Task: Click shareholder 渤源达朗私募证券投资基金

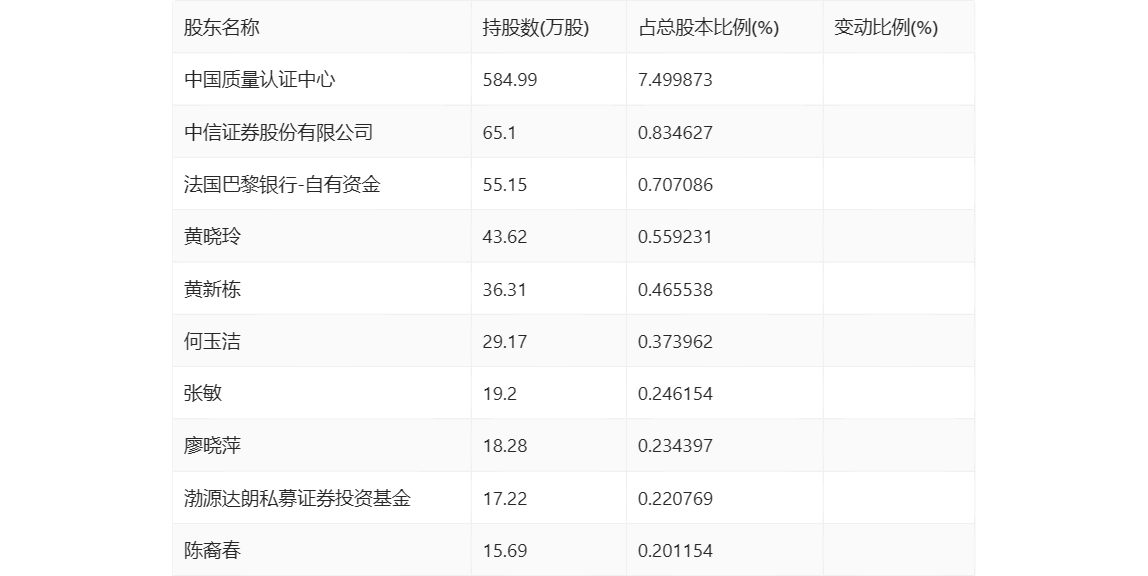Action: [297, 498]
